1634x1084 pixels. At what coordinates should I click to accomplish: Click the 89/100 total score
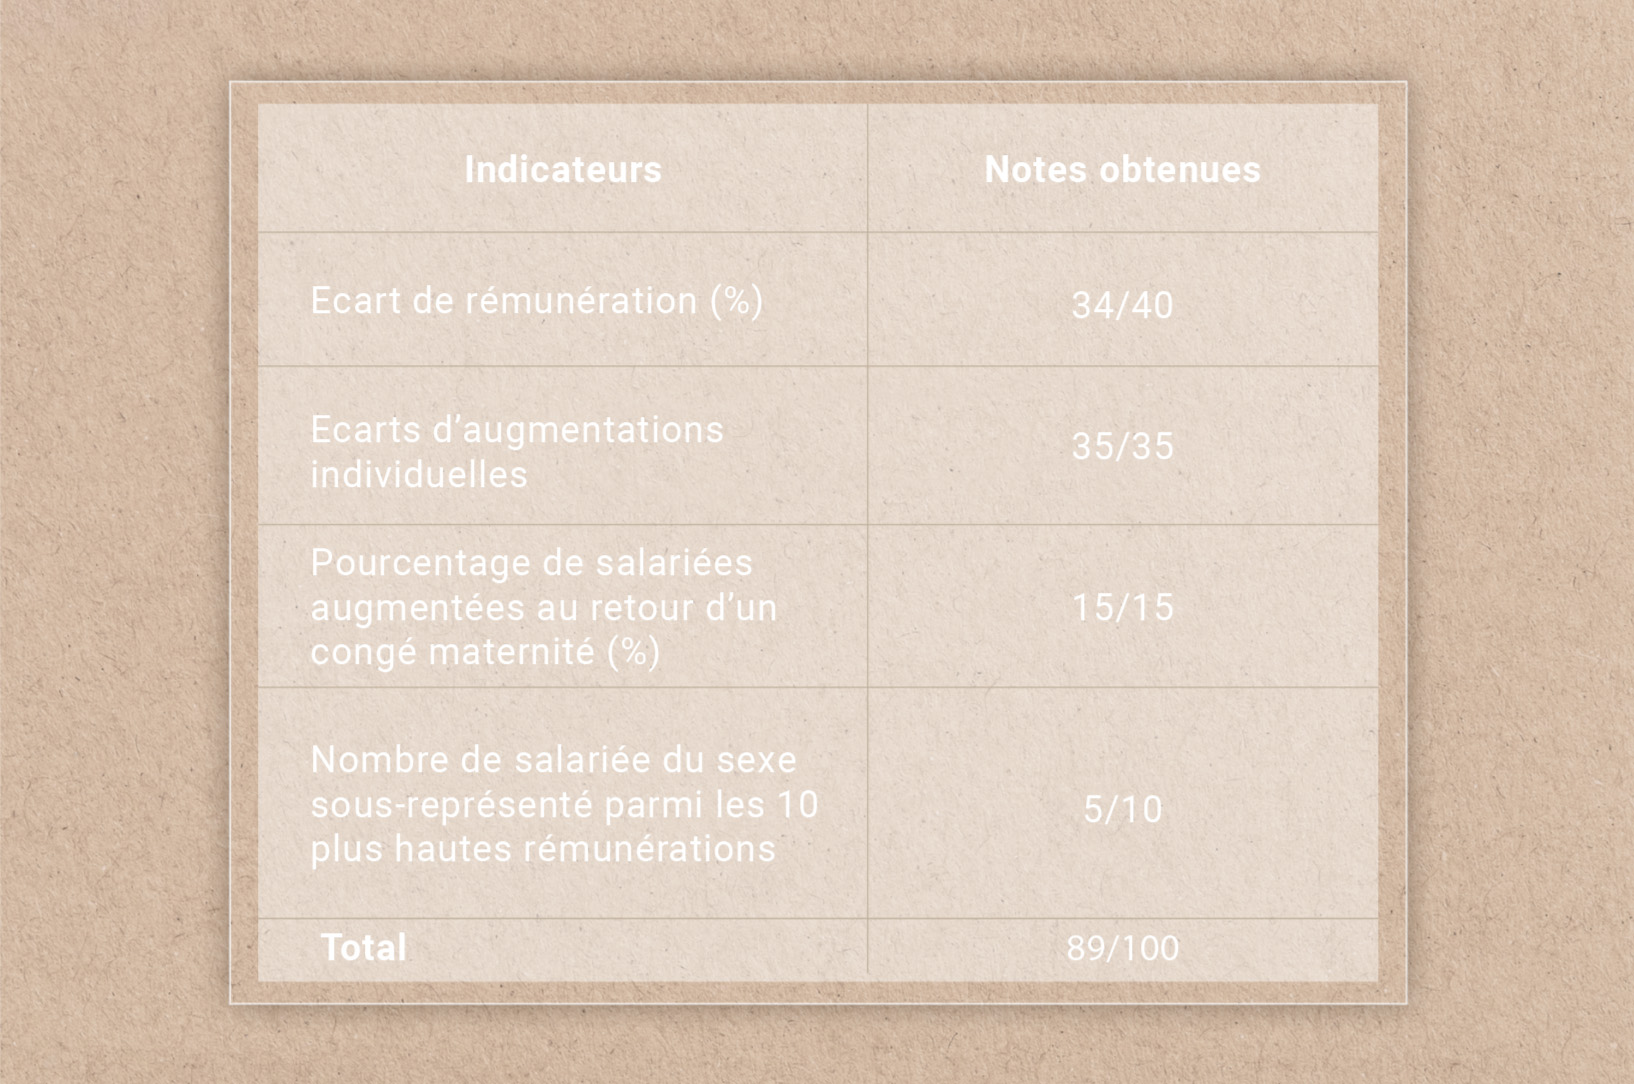pos(1122,948)
